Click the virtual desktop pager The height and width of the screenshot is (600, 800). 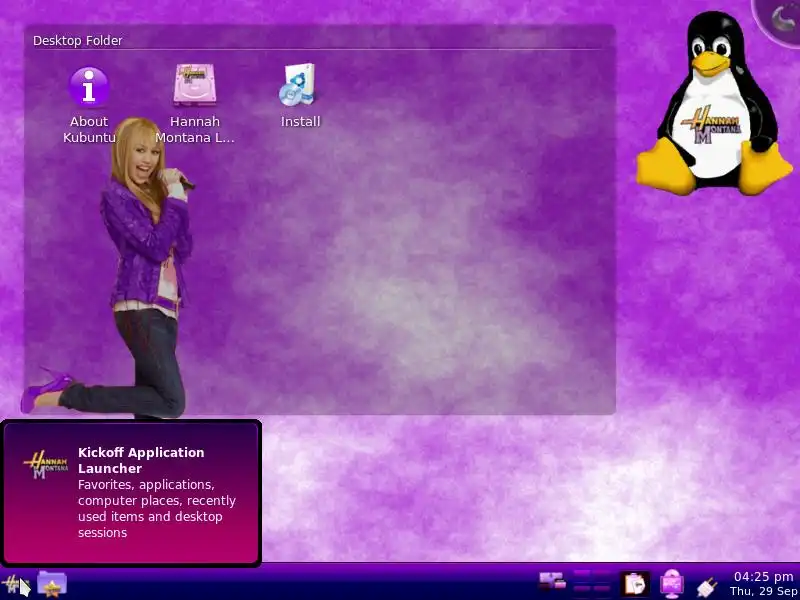click(x=592, y=584)
